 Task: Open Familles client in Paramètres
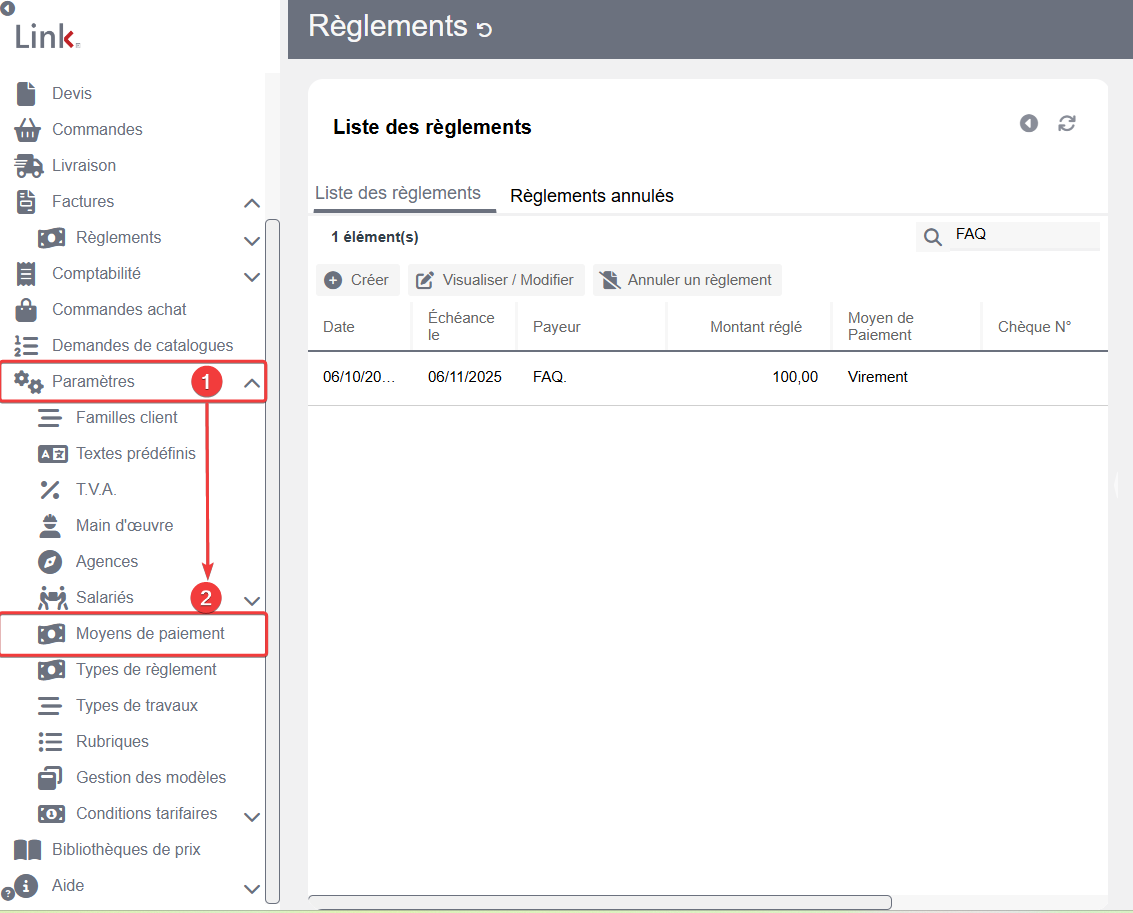coord(126,417)
